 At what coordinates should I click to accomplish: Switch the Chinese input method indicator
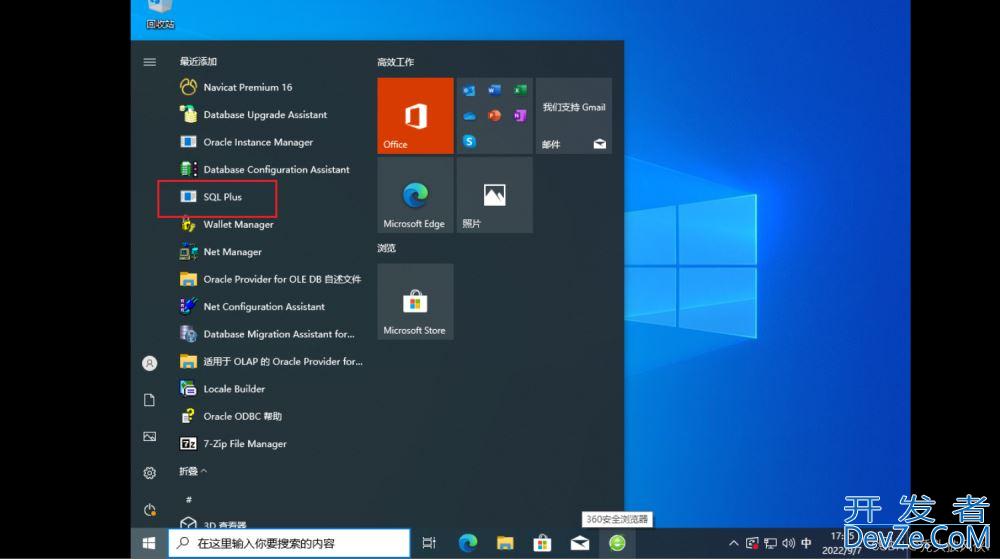click(806, 543)
